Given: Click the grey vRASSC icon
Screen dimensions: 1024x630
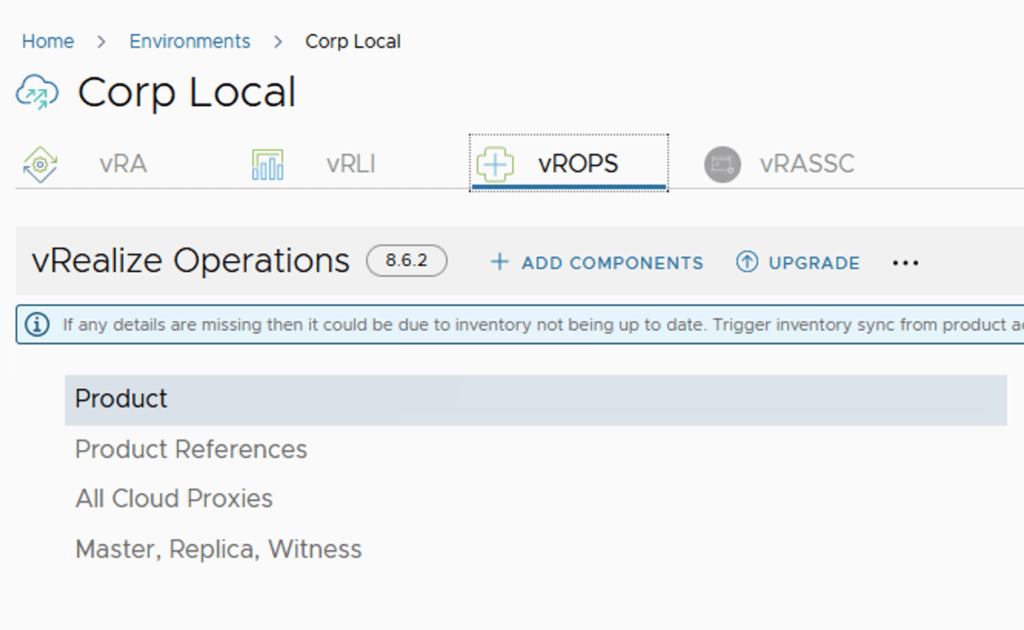Looking at the screenshot, I should click(x=722, y=164).
